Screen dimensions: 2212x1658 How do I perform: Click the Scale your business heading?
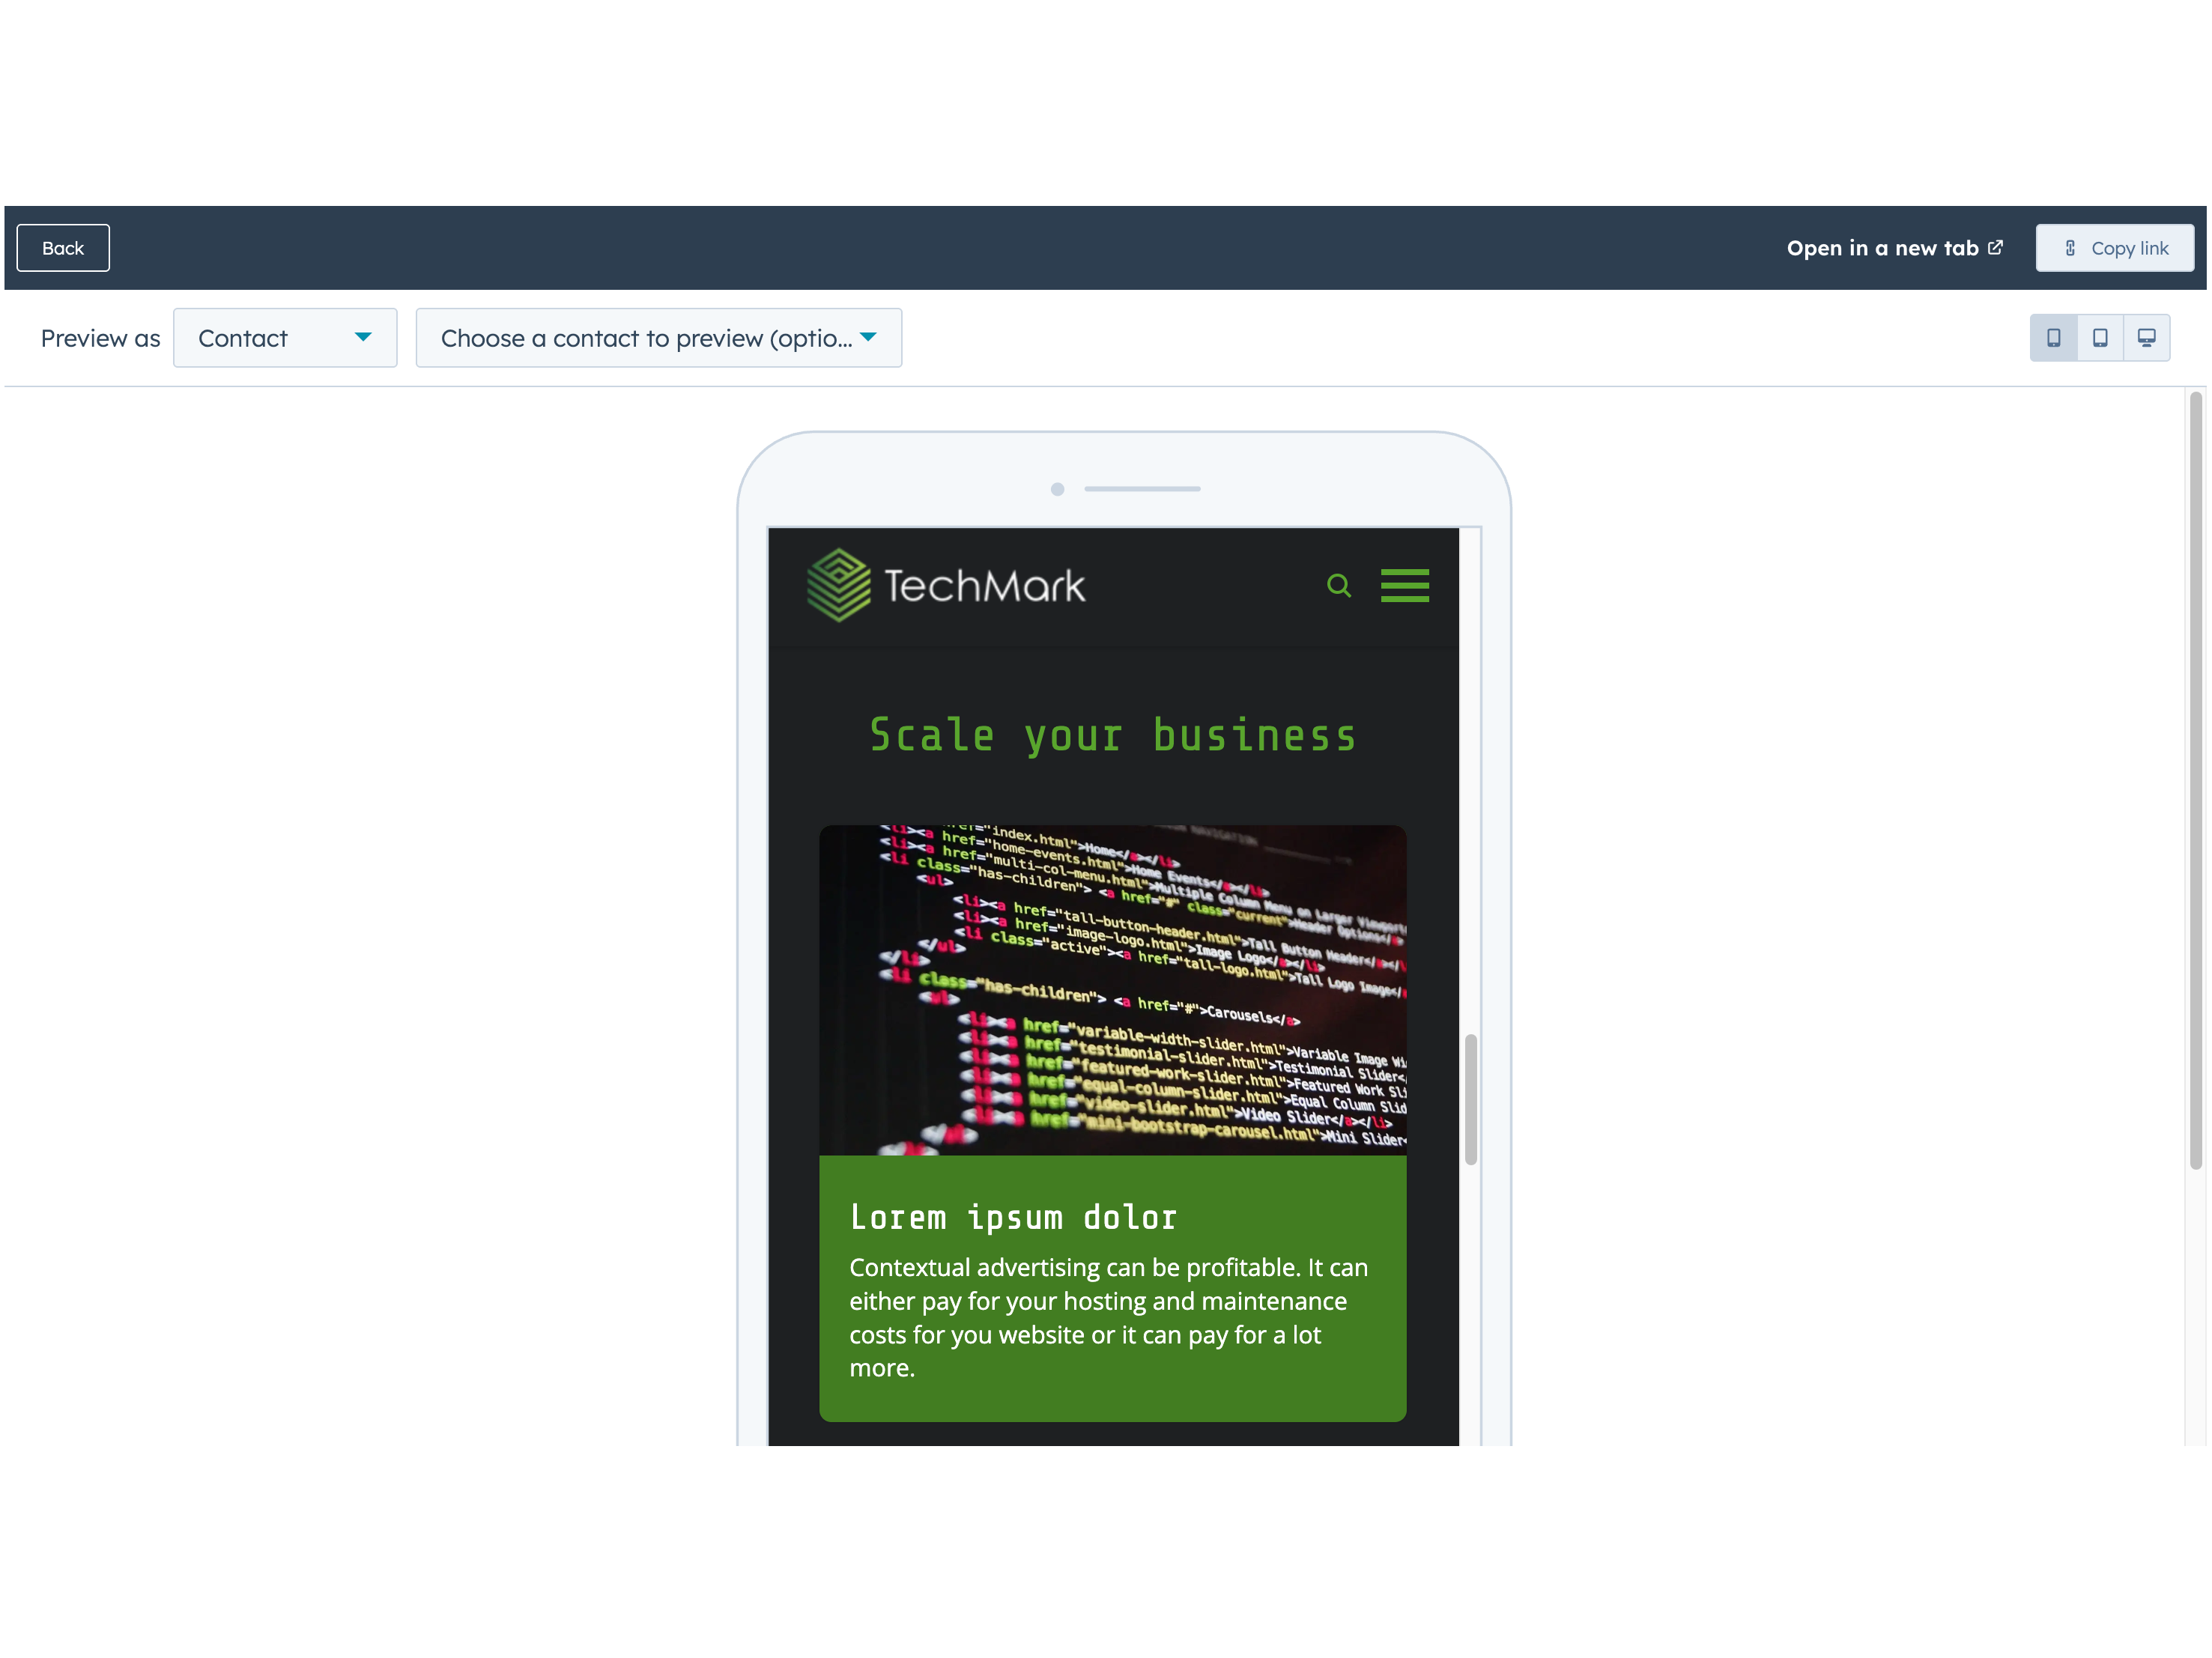point(1112,736)
